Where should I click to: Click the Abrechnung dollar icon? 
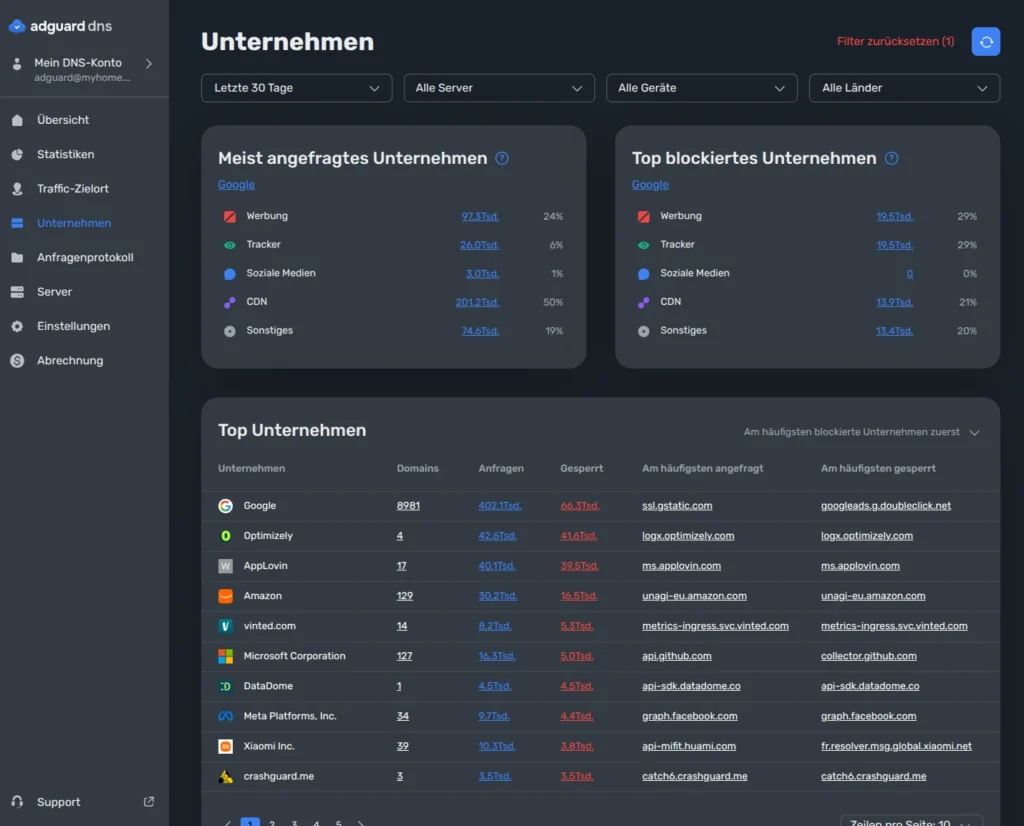[x=18, y=360]
